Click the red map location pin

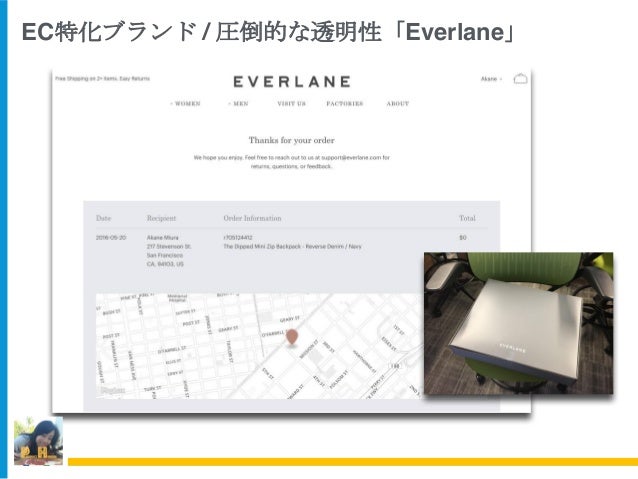[x=292, y=337]
